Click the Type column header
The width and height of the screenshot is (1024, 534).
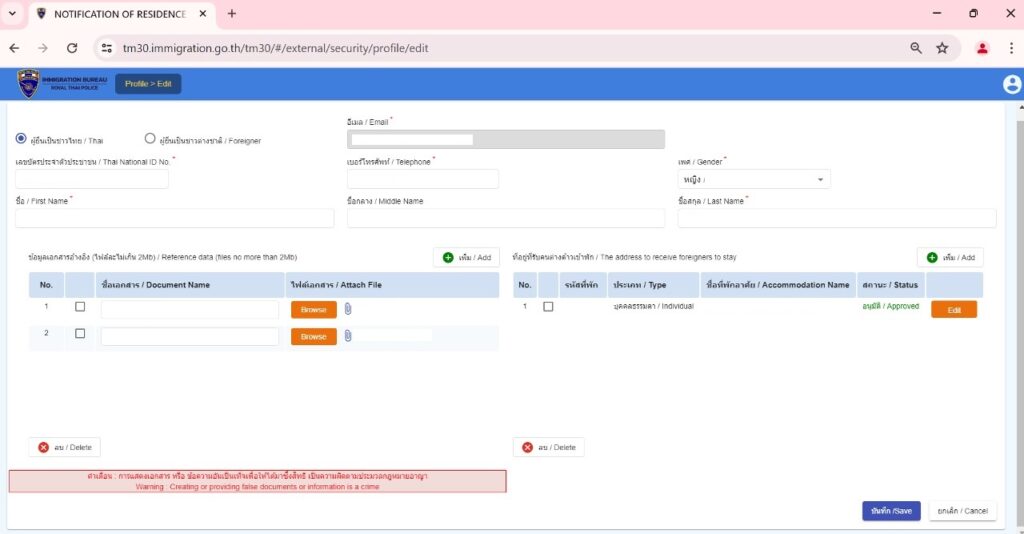[x=654, y=285]
